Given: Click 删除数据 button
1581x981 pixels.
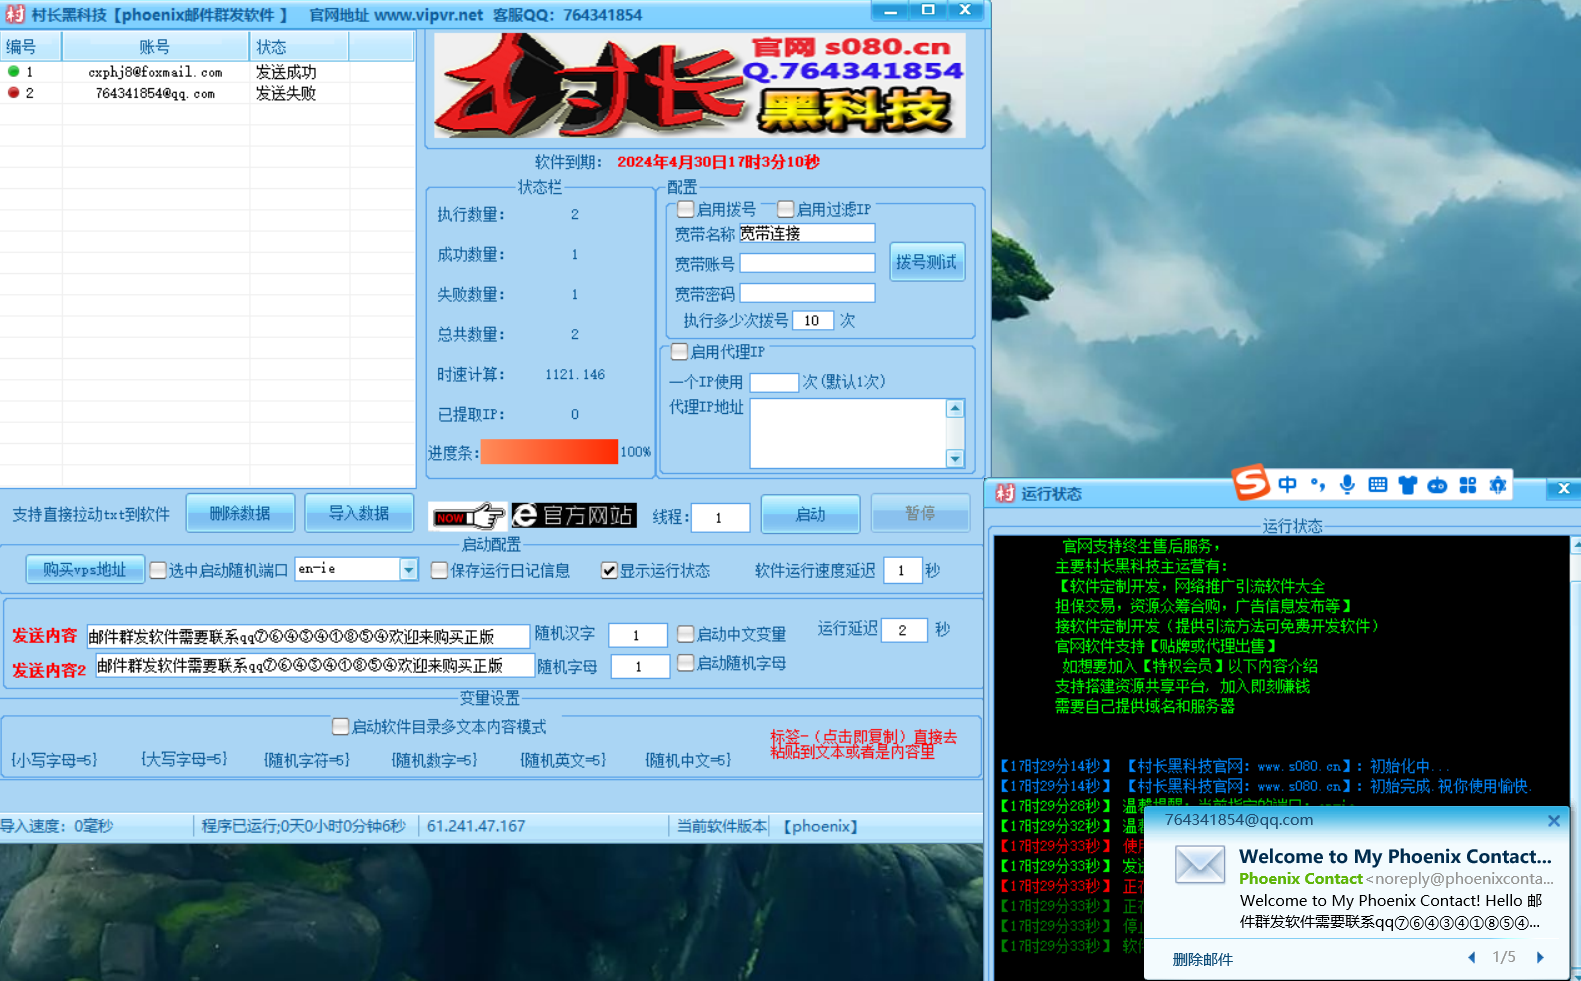Looking at the screenshot, I should (240, 513).
